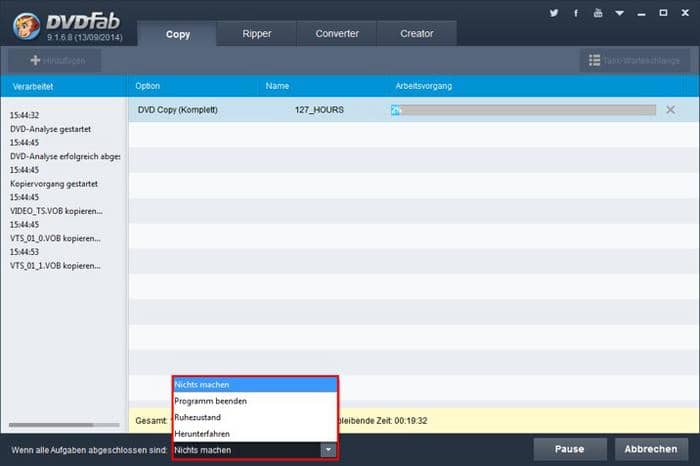
Task: Select log entry VIDEO_TS.VOB kopieren
Action: pyautogui.click(x=56, y=211)
